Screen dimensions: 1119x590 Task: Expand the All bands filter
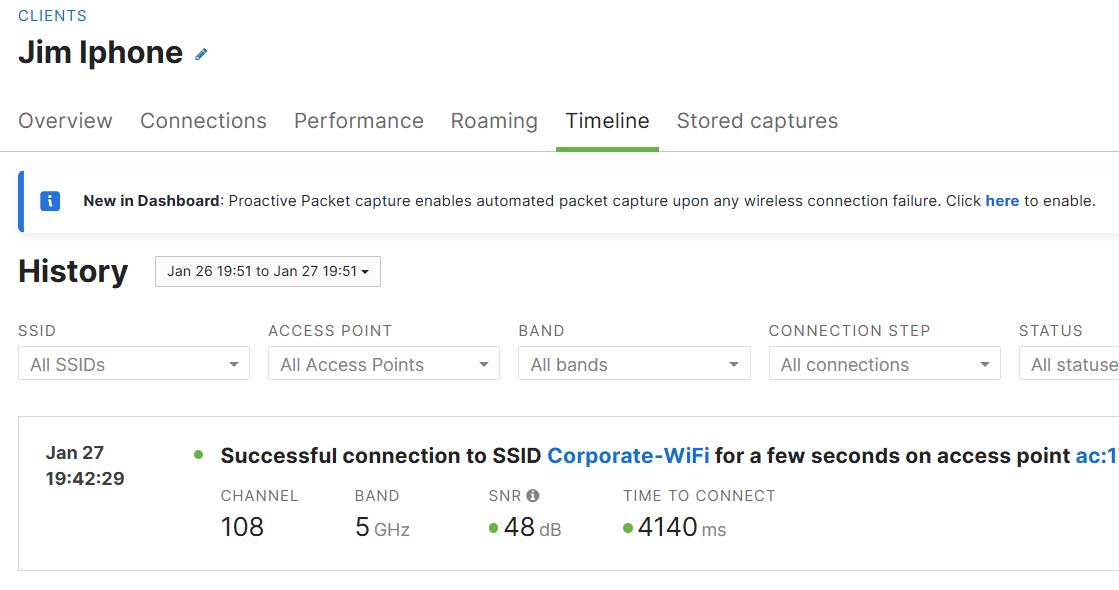(634, 364)
